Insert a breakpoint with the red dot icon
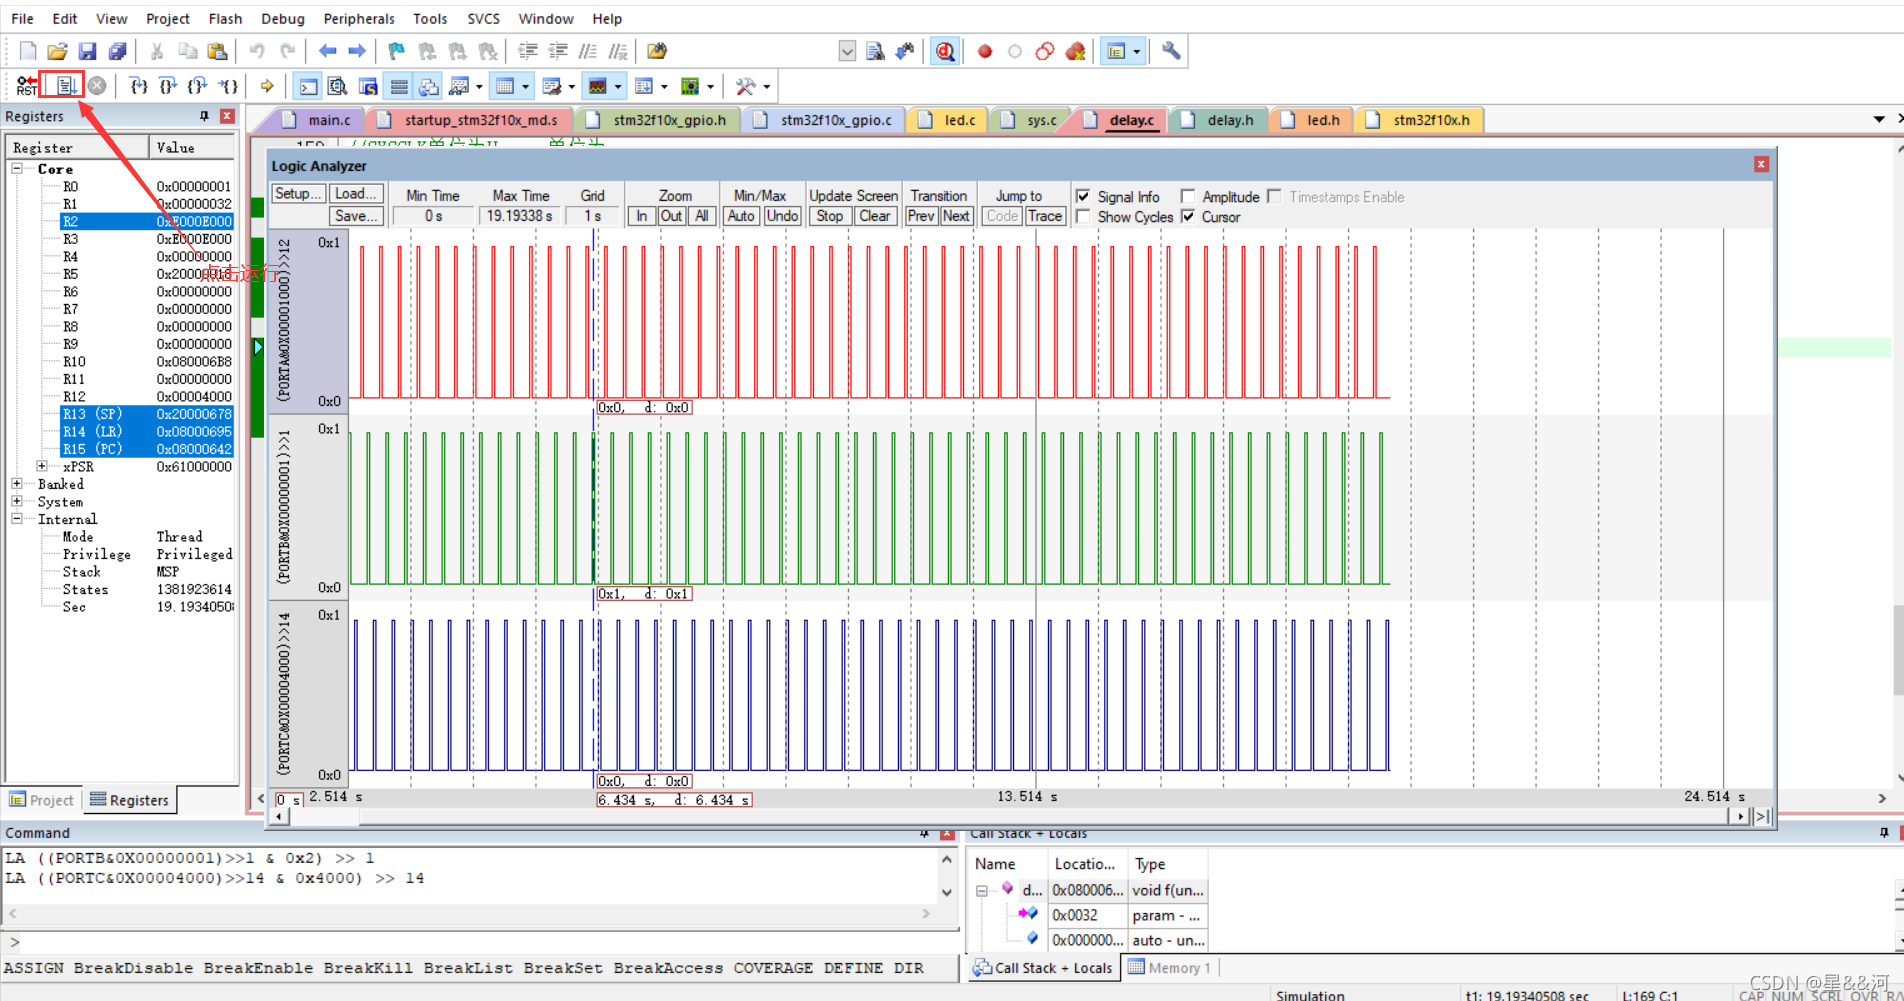This screenshot has width=1904, height=1001. (985, 51)
